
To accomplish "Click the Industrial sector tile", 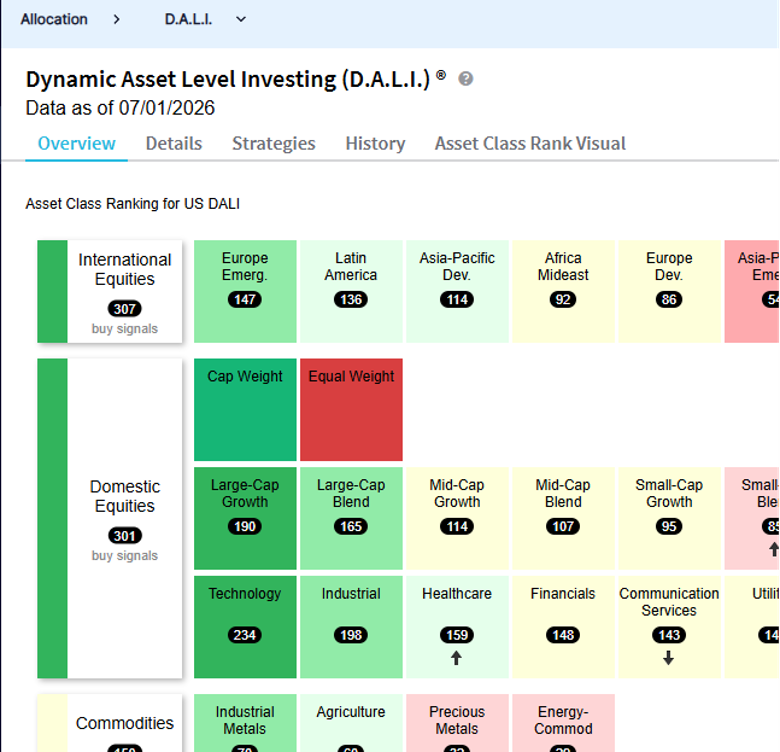I will click(351, 627).
